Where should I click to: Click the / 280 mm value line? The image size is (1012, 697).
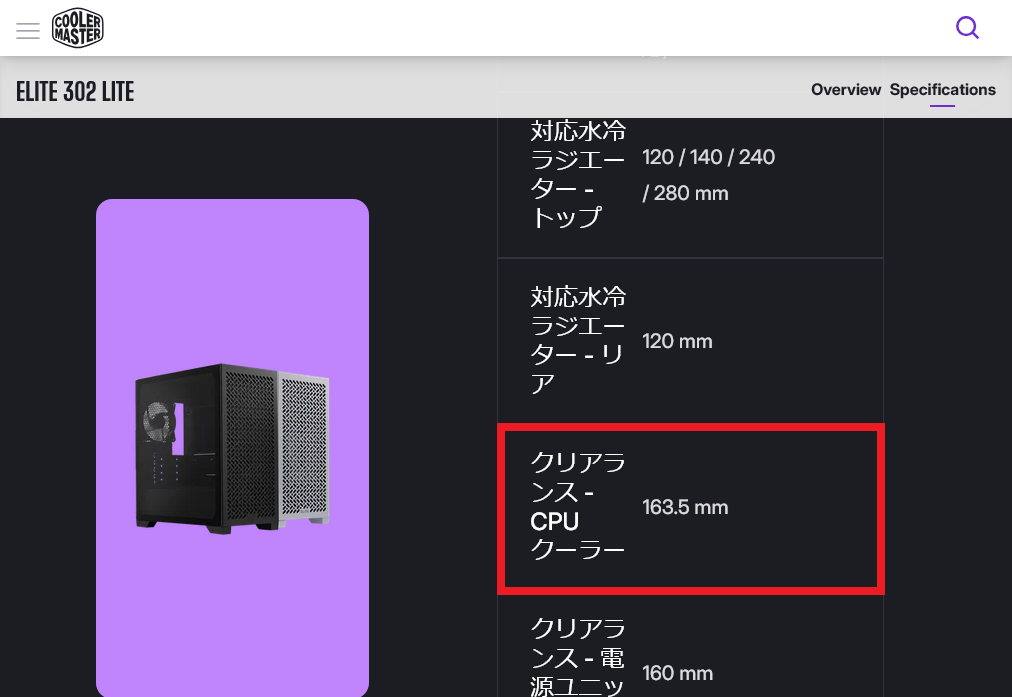[x=685, y=193]
